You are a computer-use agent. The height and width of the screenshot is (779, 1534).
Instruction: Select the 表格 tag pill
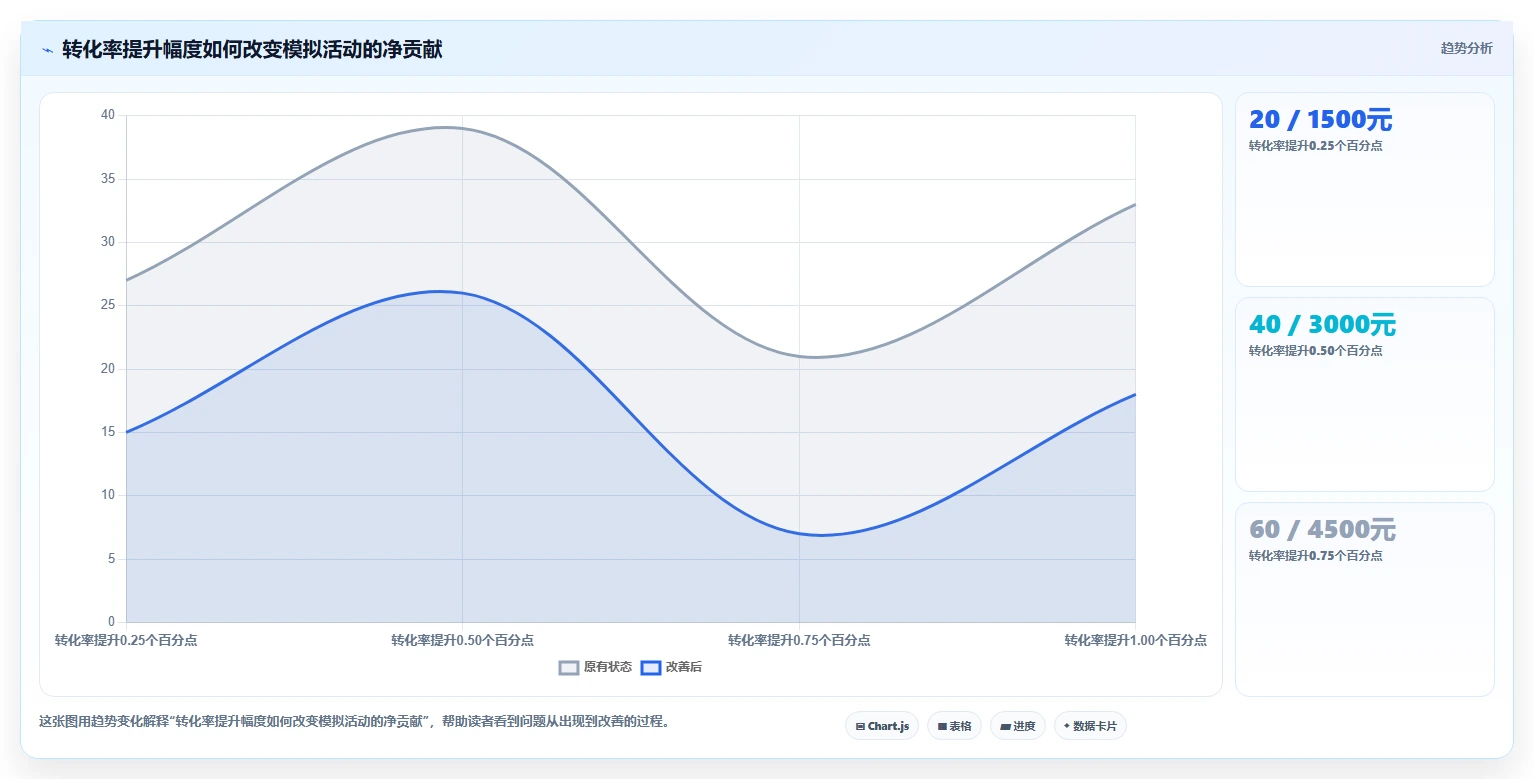pyautogui.click(x=954, y=726)
